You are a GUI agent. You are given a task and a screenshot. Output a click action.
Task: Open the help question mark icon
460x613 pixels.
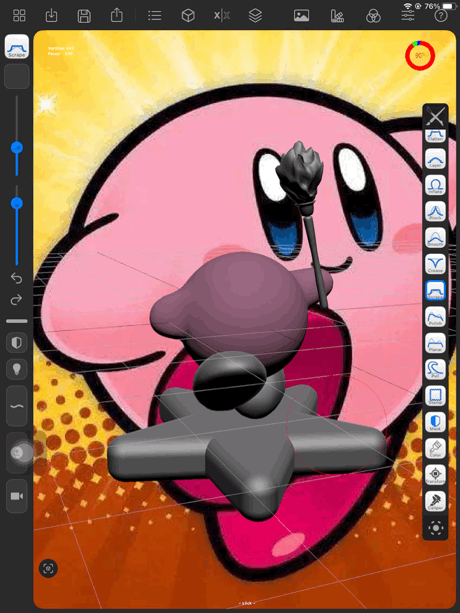click(441, 16)
